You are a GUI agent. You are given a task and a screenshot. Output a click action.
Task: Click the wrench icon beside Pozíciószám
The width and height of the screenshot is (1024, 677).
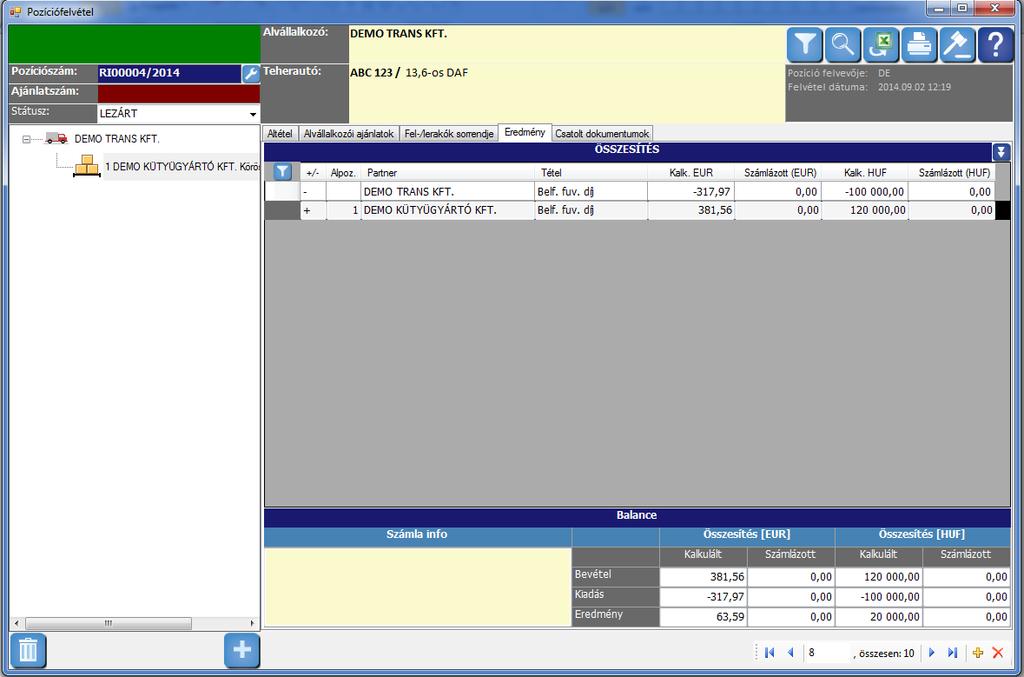(251, 73)
